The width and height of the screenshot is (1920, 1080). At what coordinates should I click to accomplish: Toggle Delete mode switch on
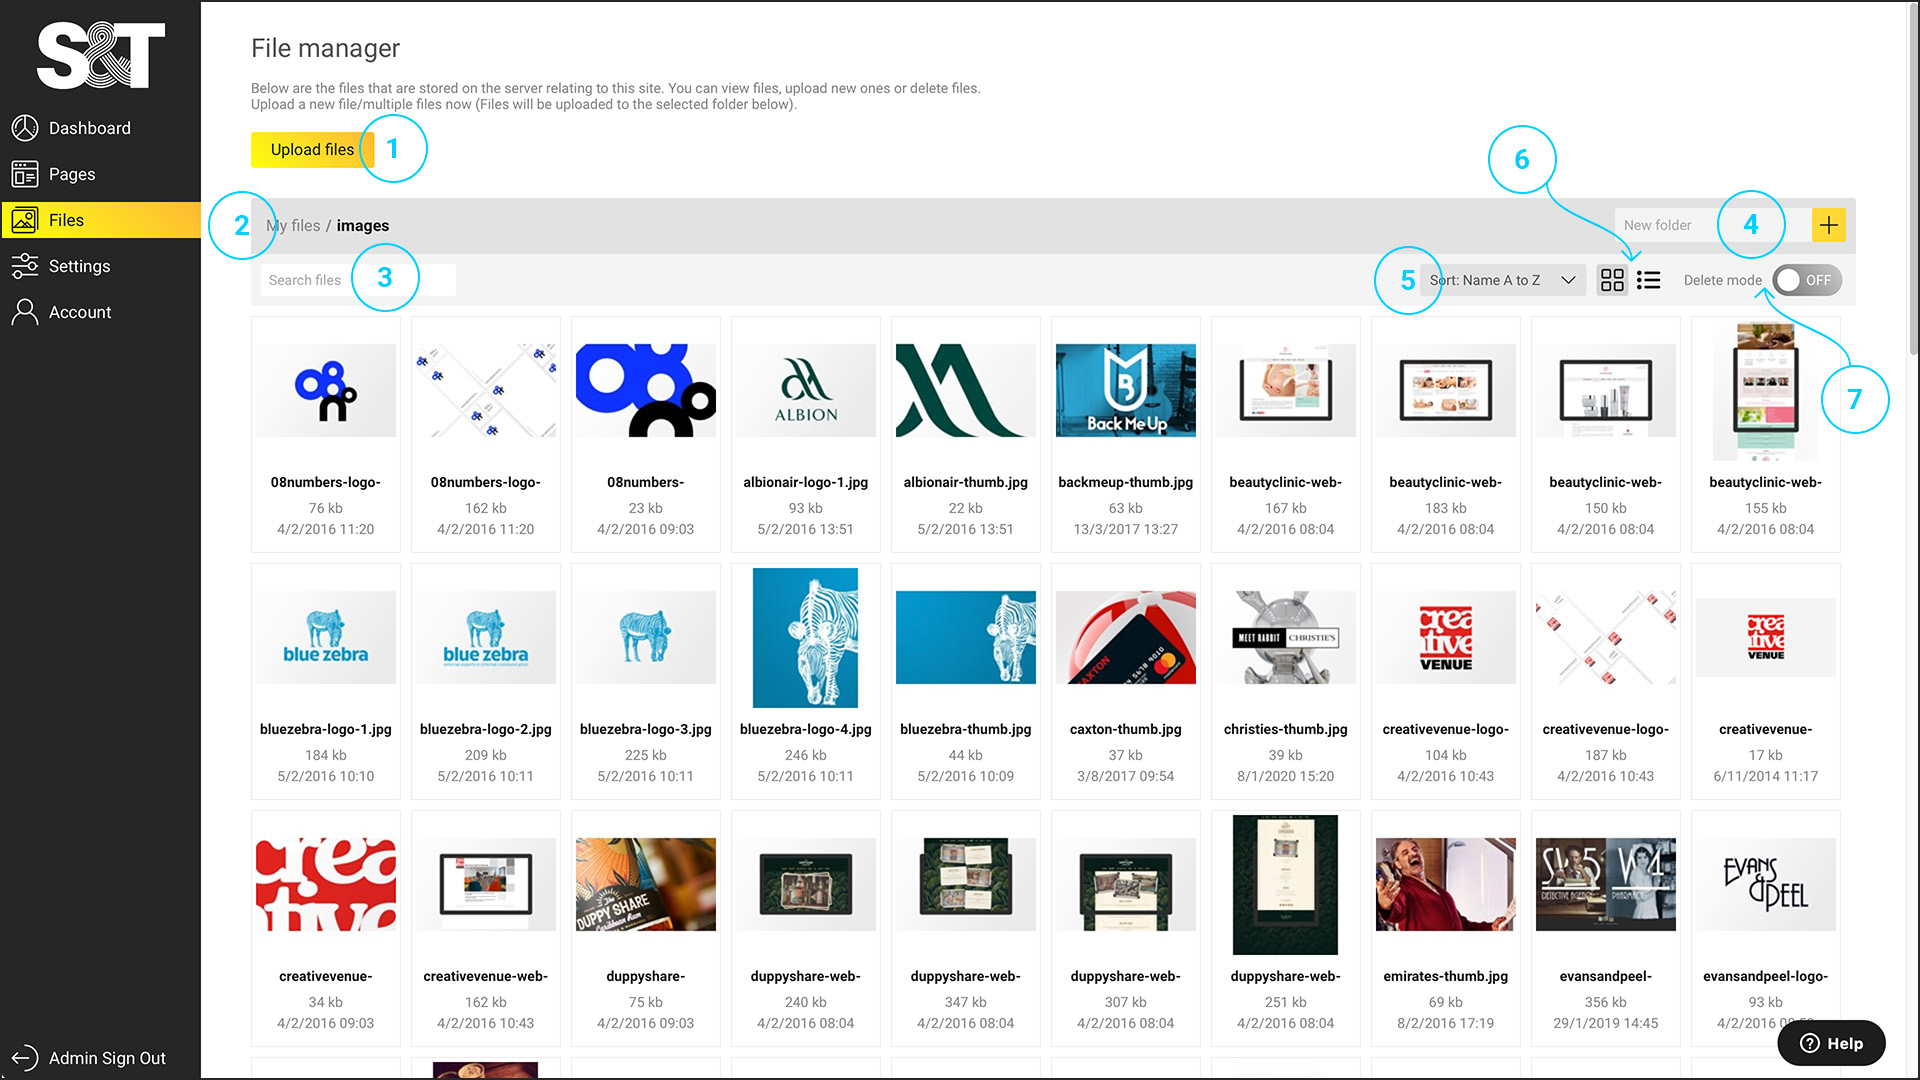click(1806, 280)
